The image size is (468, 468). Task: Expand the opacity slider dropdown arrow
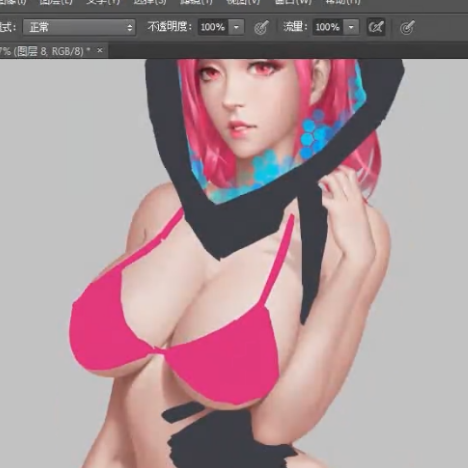[x=236, y=27]
